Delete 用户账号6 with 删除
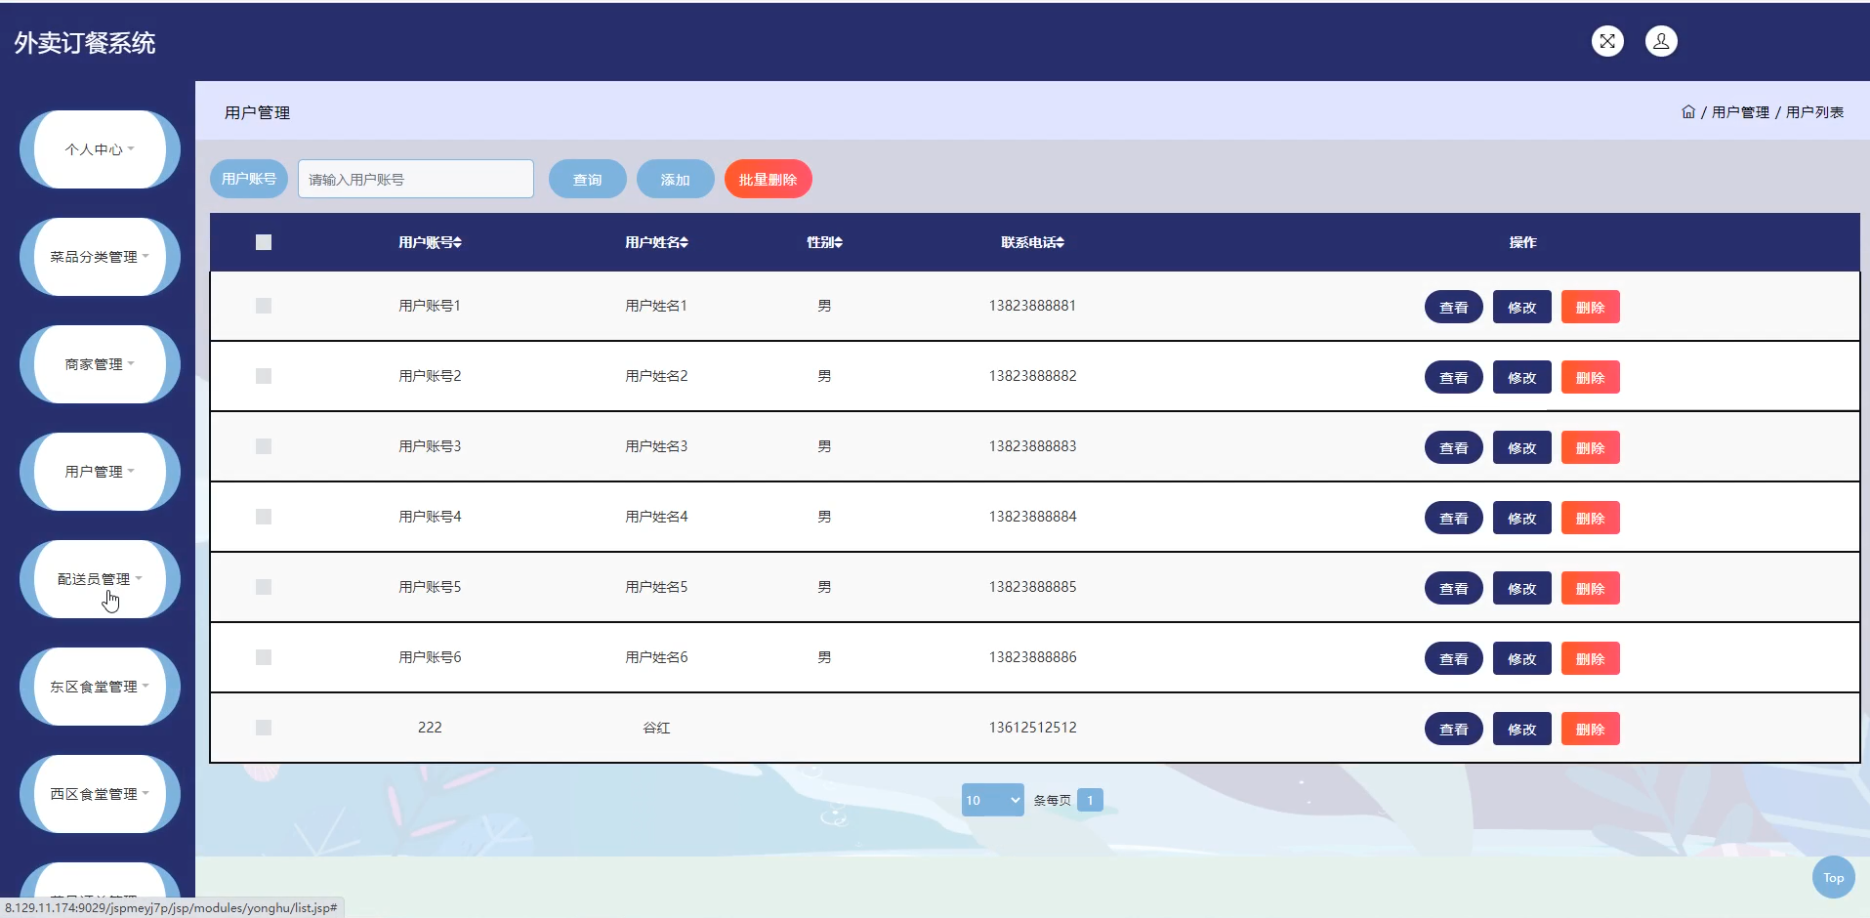Screen dimensions: 1870x918 (1590, 658)
